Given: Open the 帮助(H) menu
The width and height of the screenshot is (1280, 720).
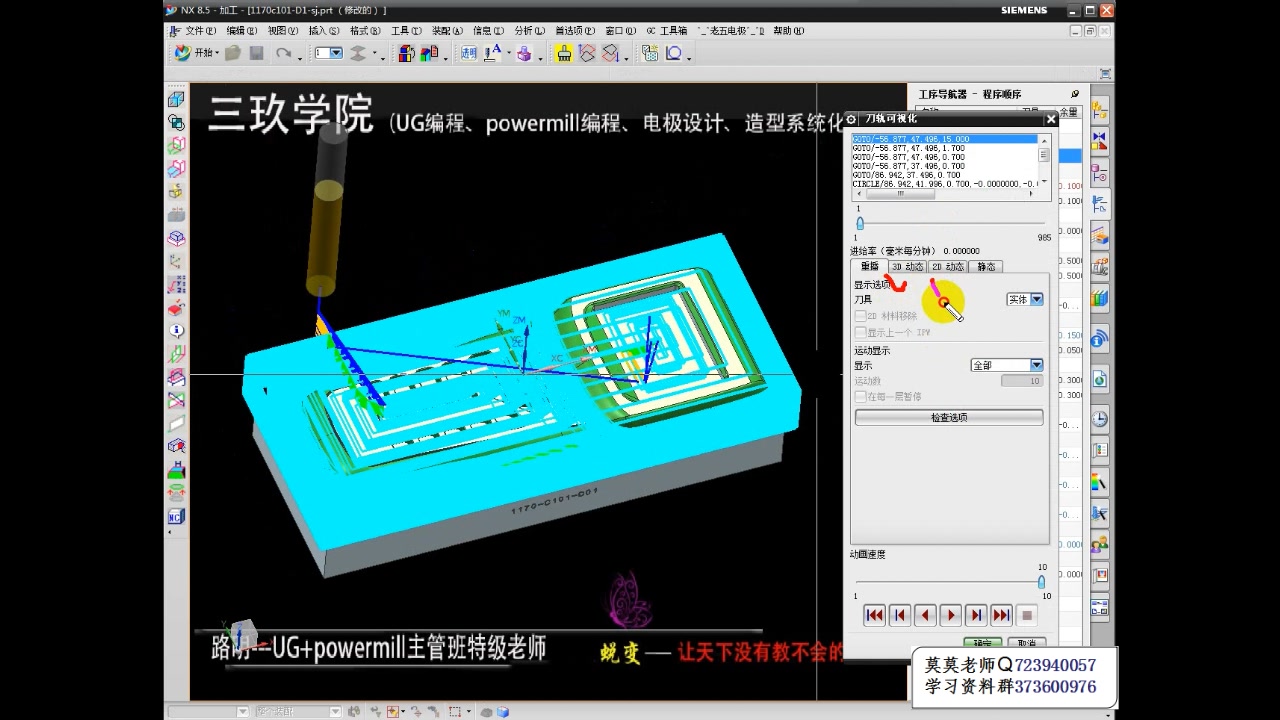Looking at the screenshot, I should tap(789, 31).
